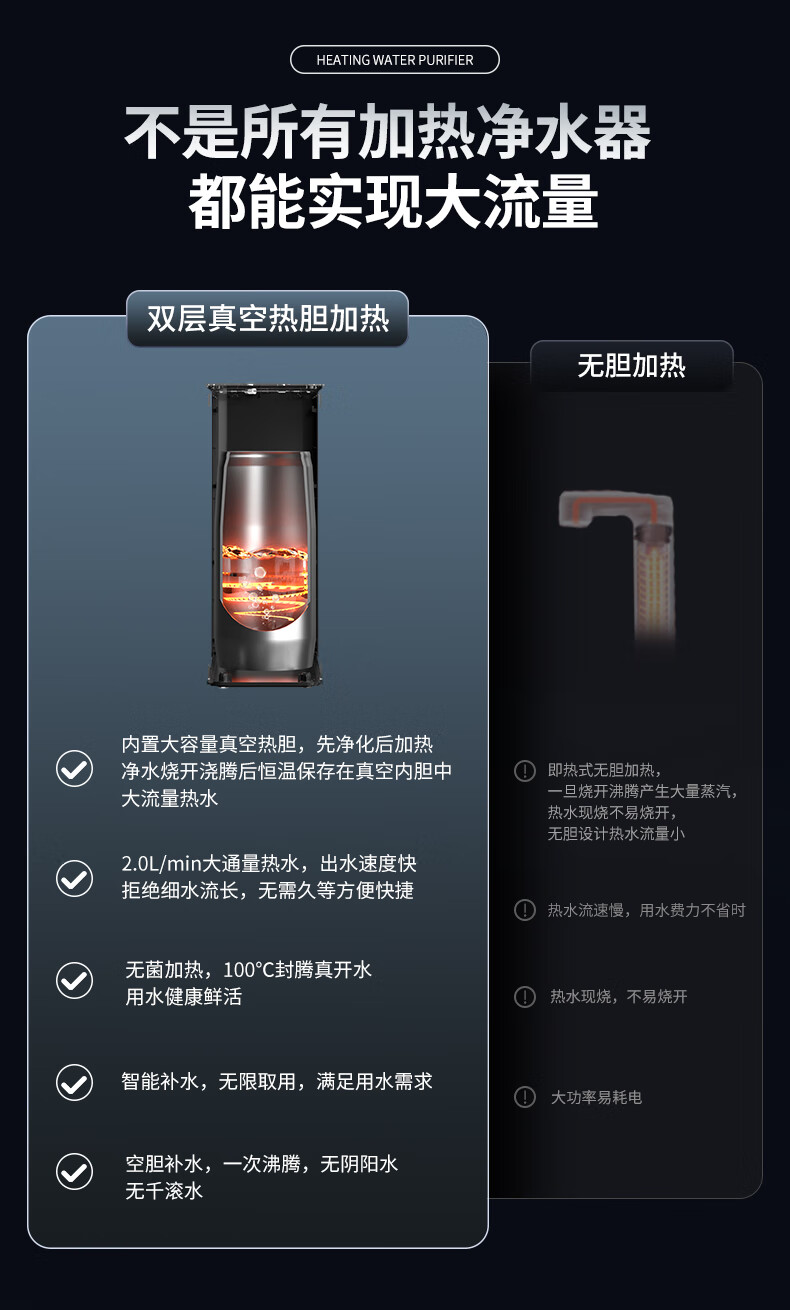Screen dimensions: 790x1310
Task: Click checkmark icon beside 内置大容量真空热胆
Action: tap(74, 769)
